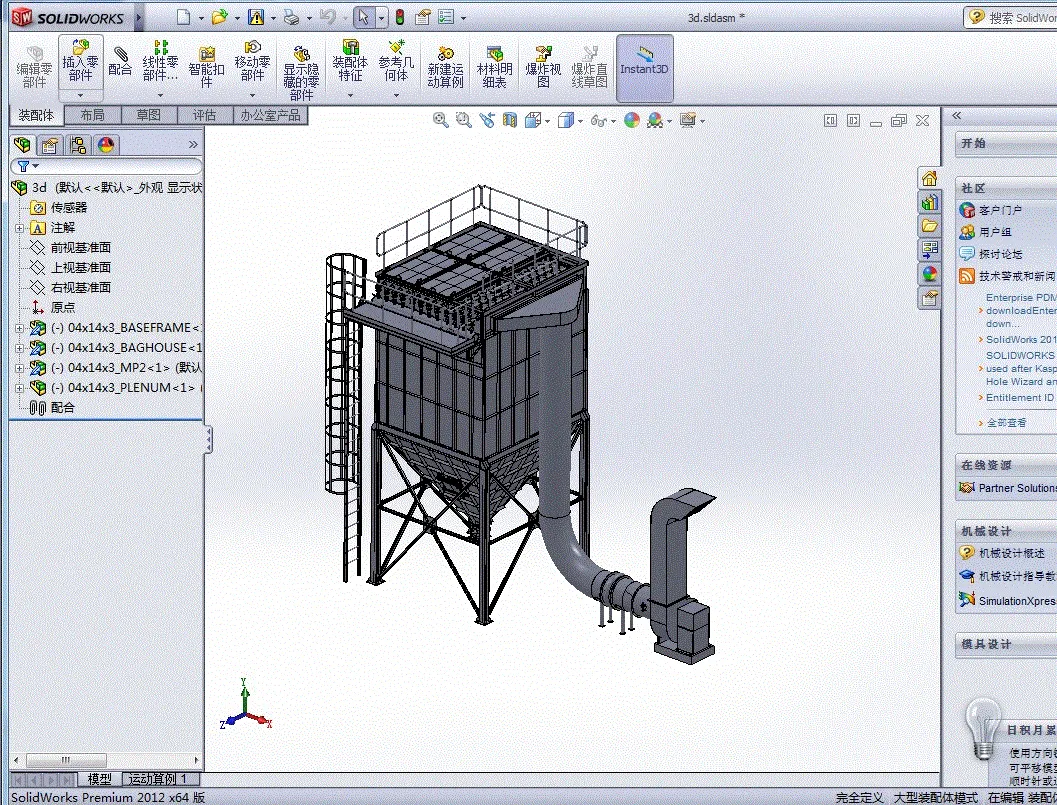Expand the 04x14x3_BAGHOUSE component

(x=20, y=349)
